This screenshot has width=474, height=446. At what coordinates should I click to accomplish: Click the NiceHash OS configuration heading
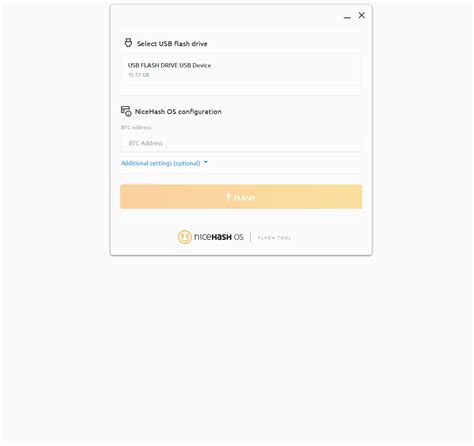point(178,112)
